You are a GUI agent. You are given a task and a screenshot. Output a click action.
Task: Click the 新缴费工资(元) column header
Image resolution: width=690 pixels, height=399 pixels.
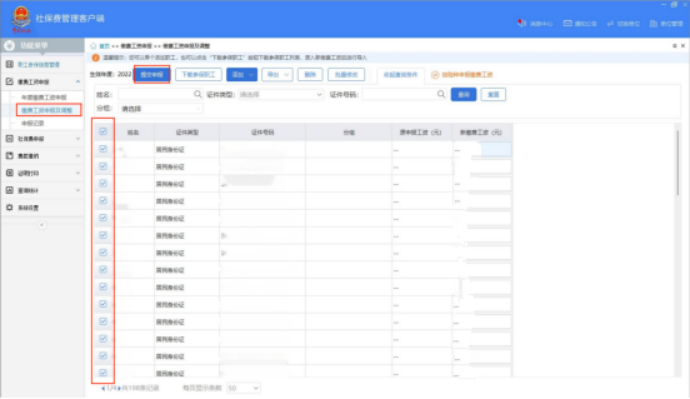pos(481,132)
